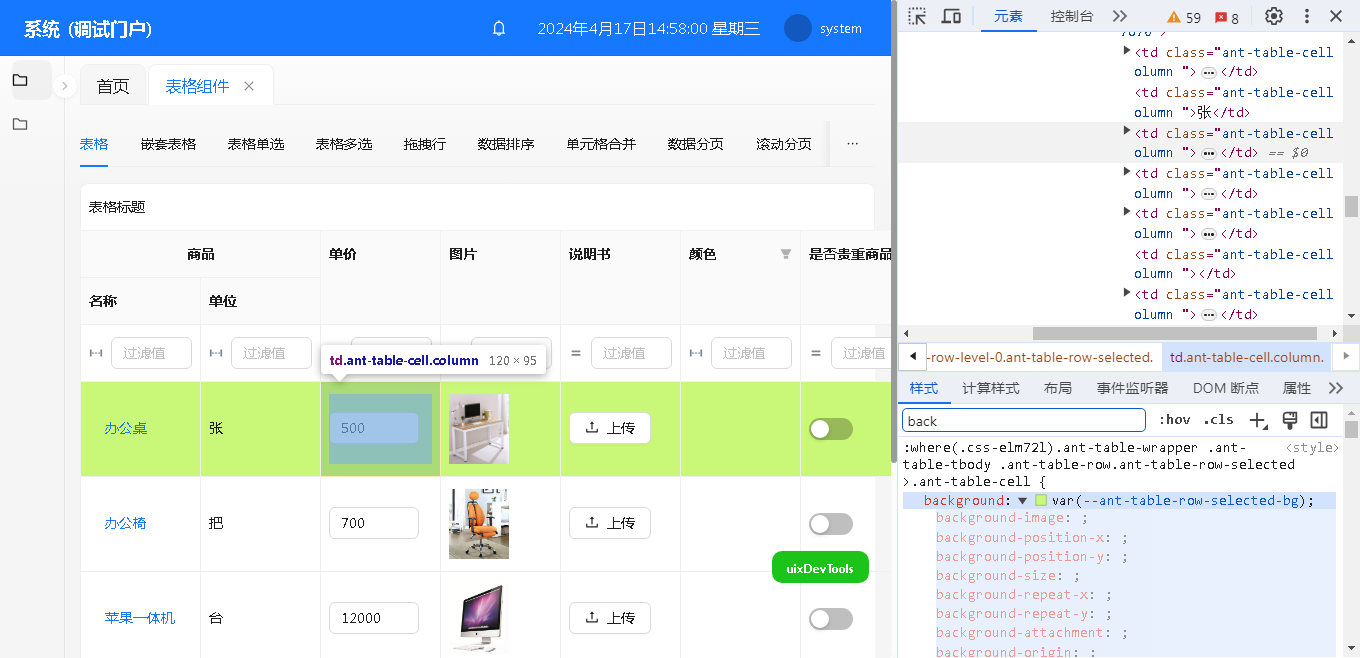Open the 数据排序 tab
Image resolution: width=1360 pixels, height=658 pixels.
pos(506,144)
